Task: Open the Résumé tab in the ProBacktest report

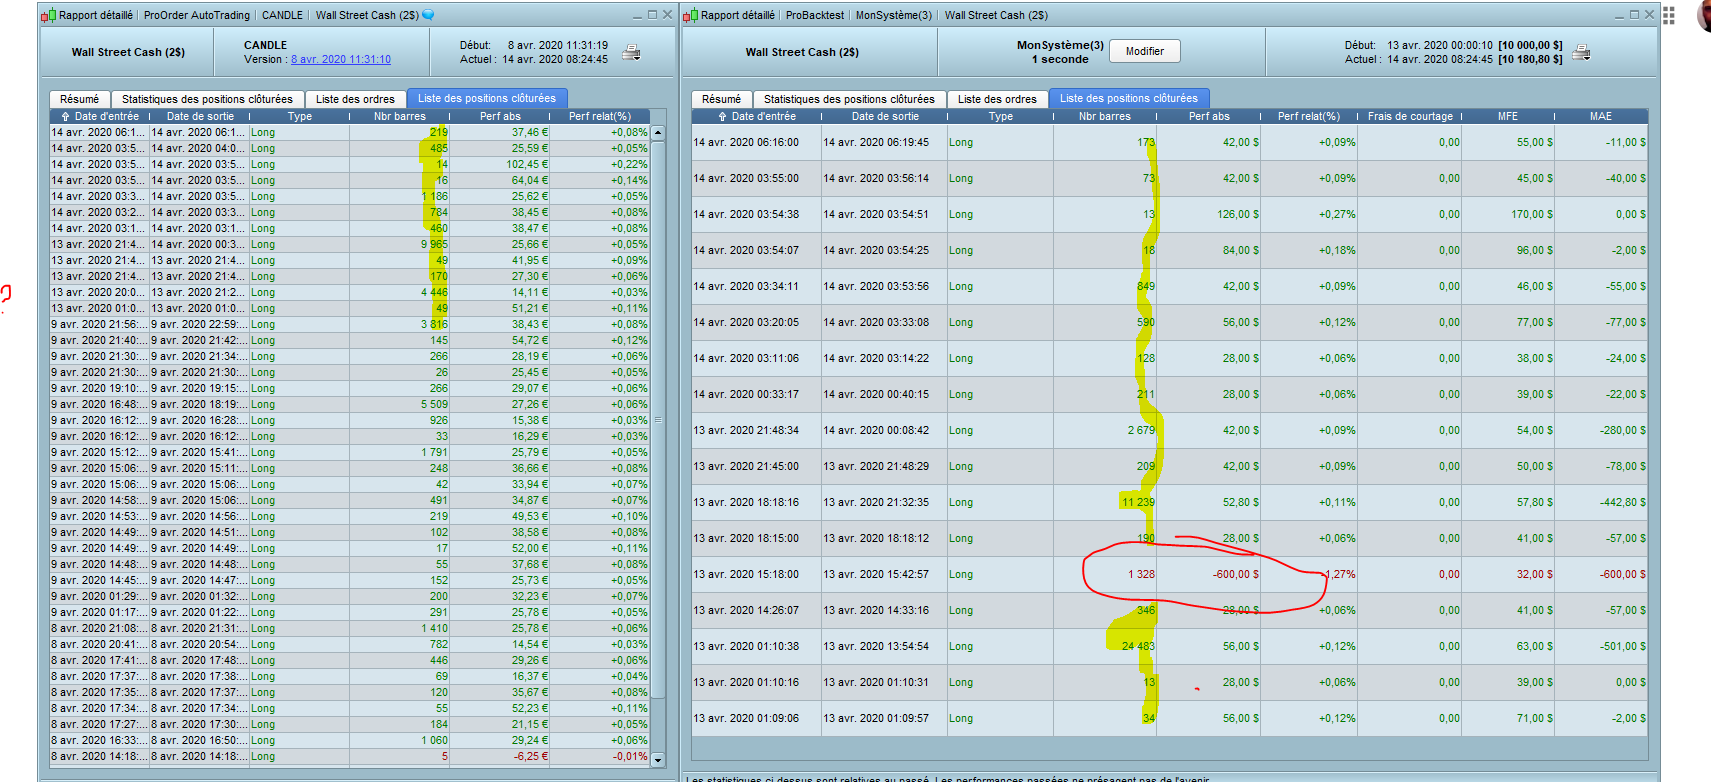Action: tap(721, 99)
